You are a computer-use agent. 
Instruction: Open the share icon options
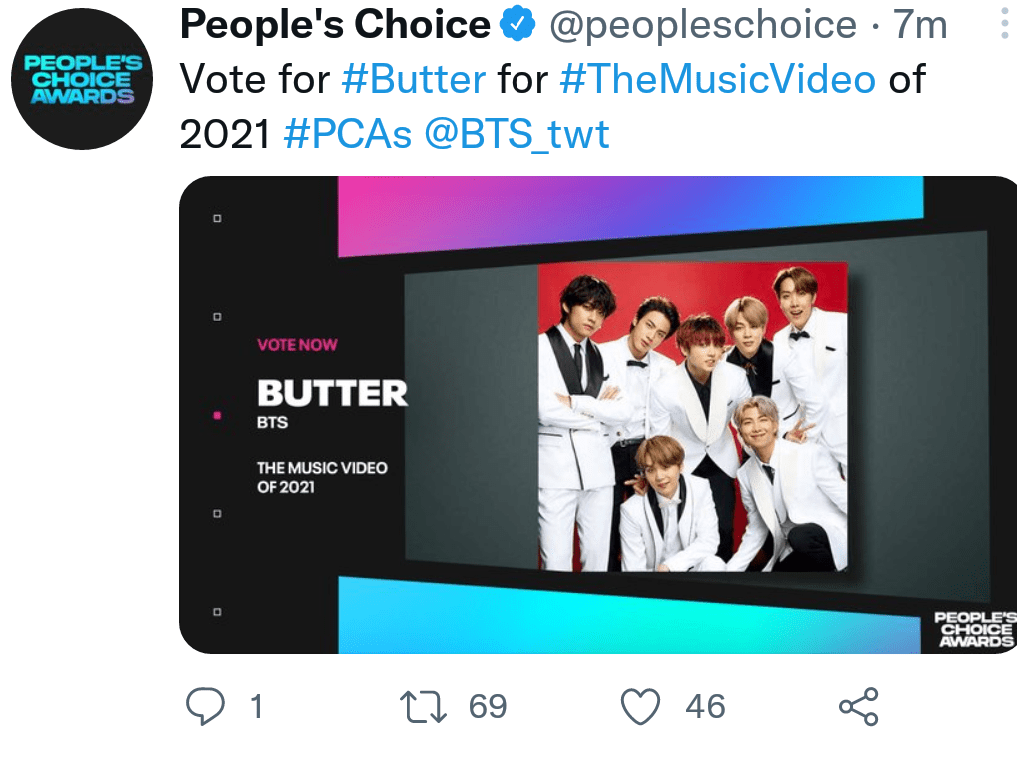coord(859,707)
